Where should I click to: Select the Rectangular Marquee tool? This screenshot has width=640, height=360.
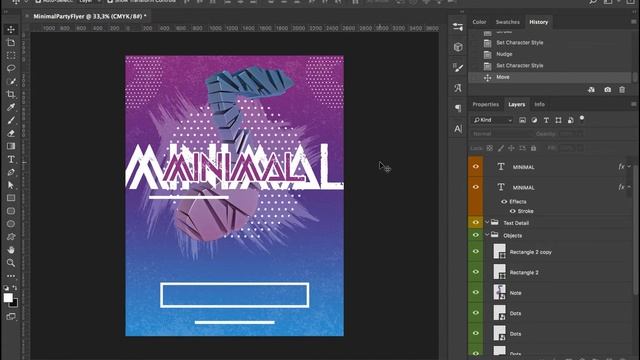click(11, 55)
